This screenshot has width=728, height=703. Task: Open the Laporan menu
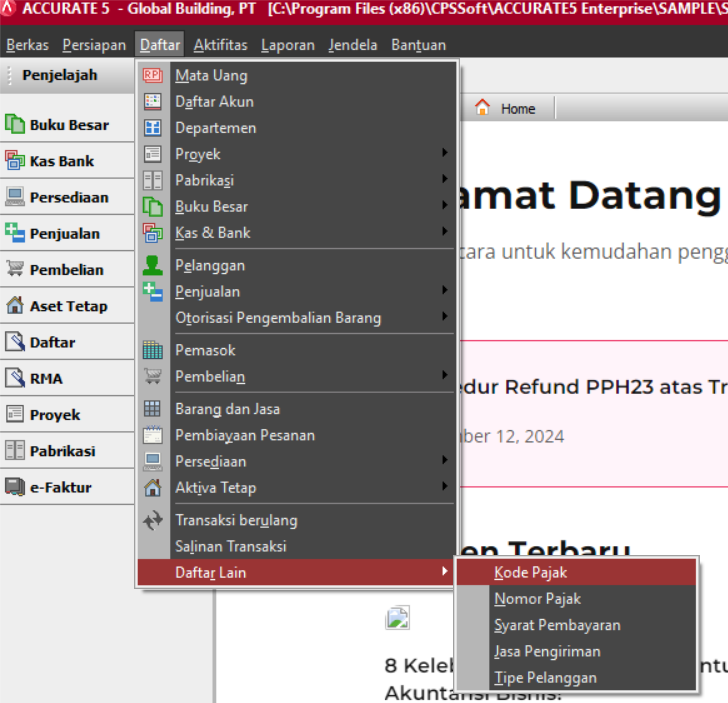pos(288,45)
